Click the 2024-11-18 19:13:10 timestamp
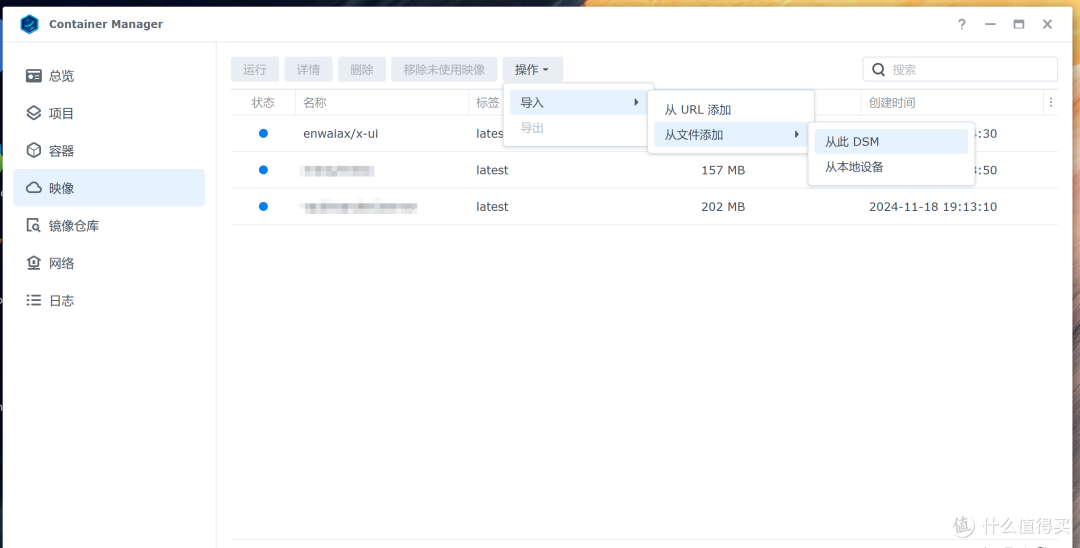 pos(933,207)
